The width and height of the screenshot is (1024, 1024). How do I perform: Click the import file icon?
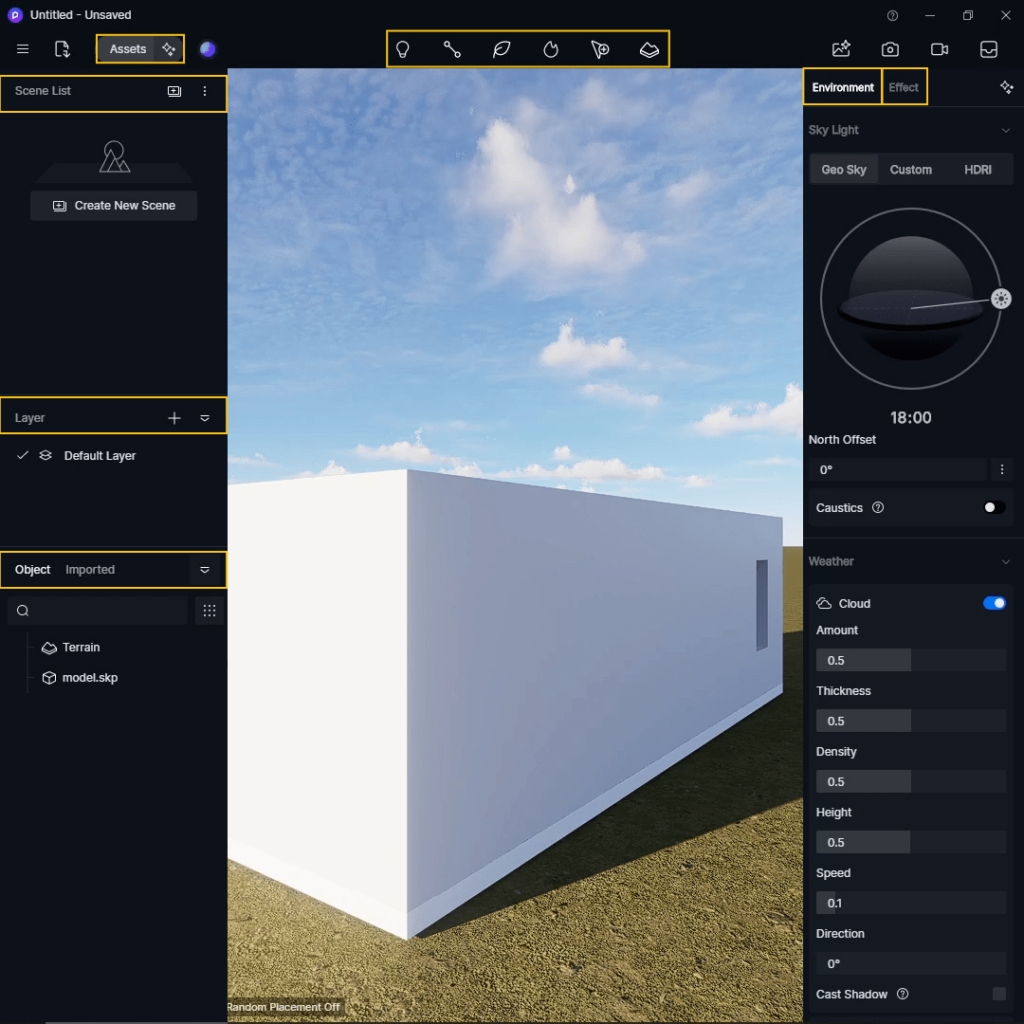62,49
